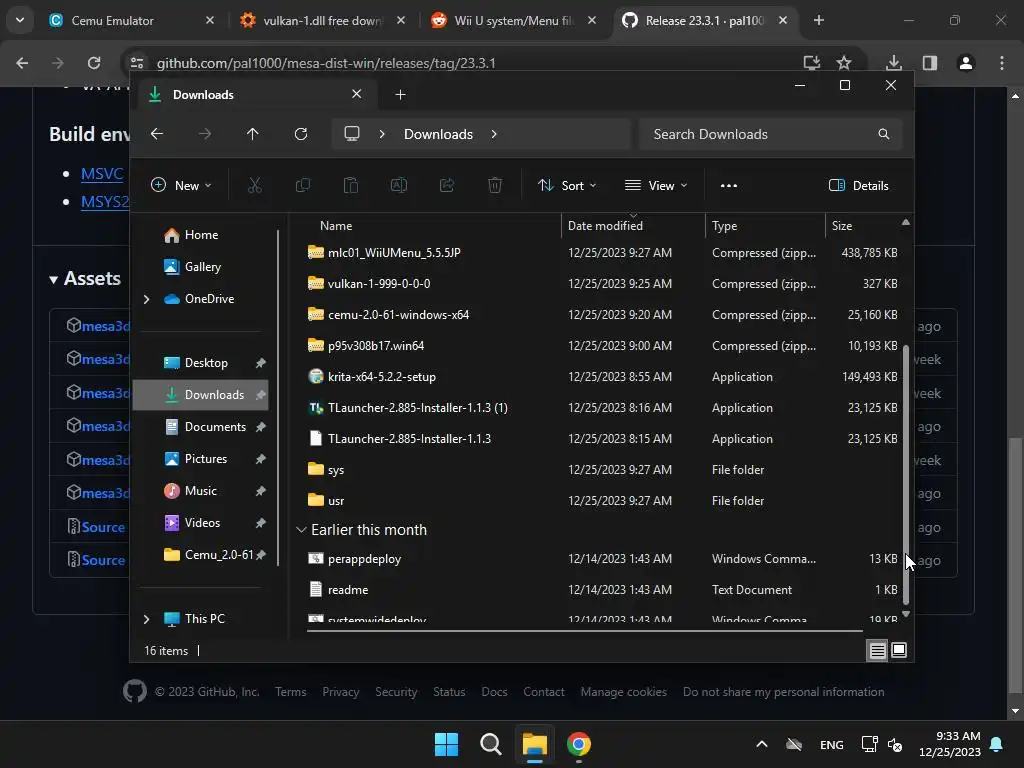Click the Privacy footer link on GitHub
Image resolution: width=1024 pixels, height=768 pixels.
tap(340, 692)
